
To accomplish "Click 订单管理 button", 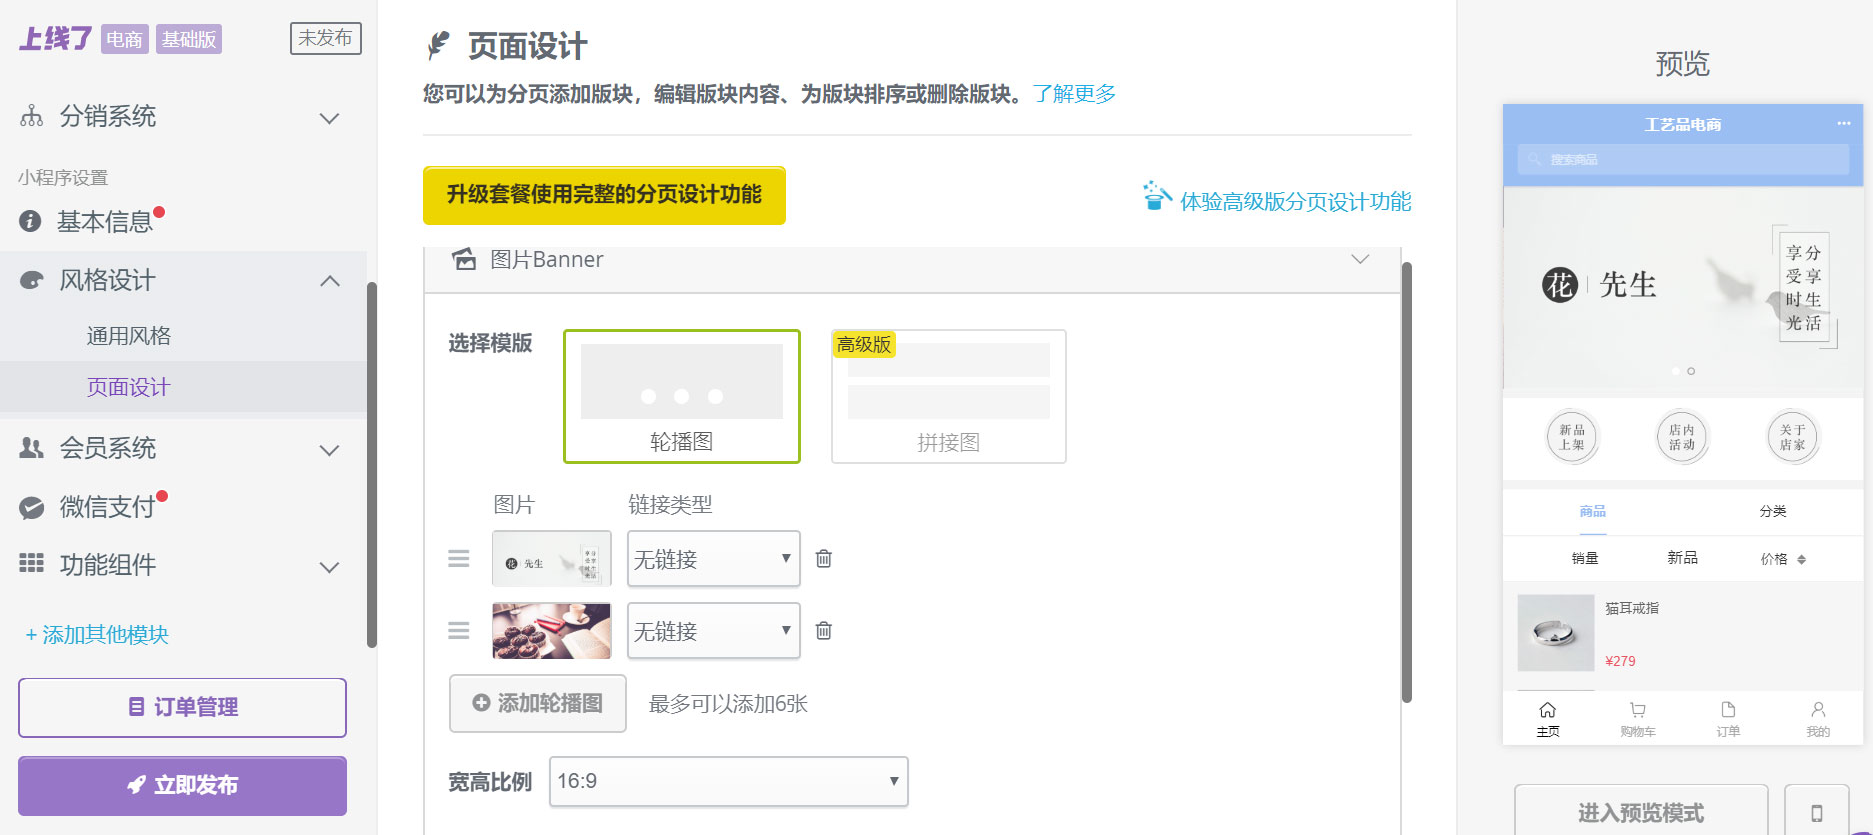I will [x=182, y=707].
